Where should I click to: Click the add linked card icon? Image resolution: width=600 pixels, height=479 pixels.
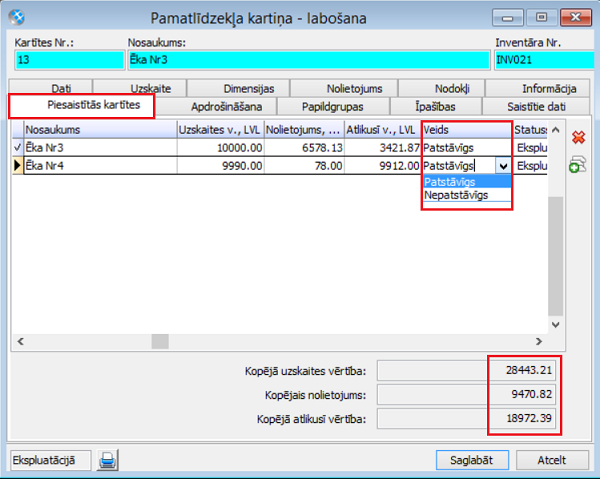[x=577, y=165]
